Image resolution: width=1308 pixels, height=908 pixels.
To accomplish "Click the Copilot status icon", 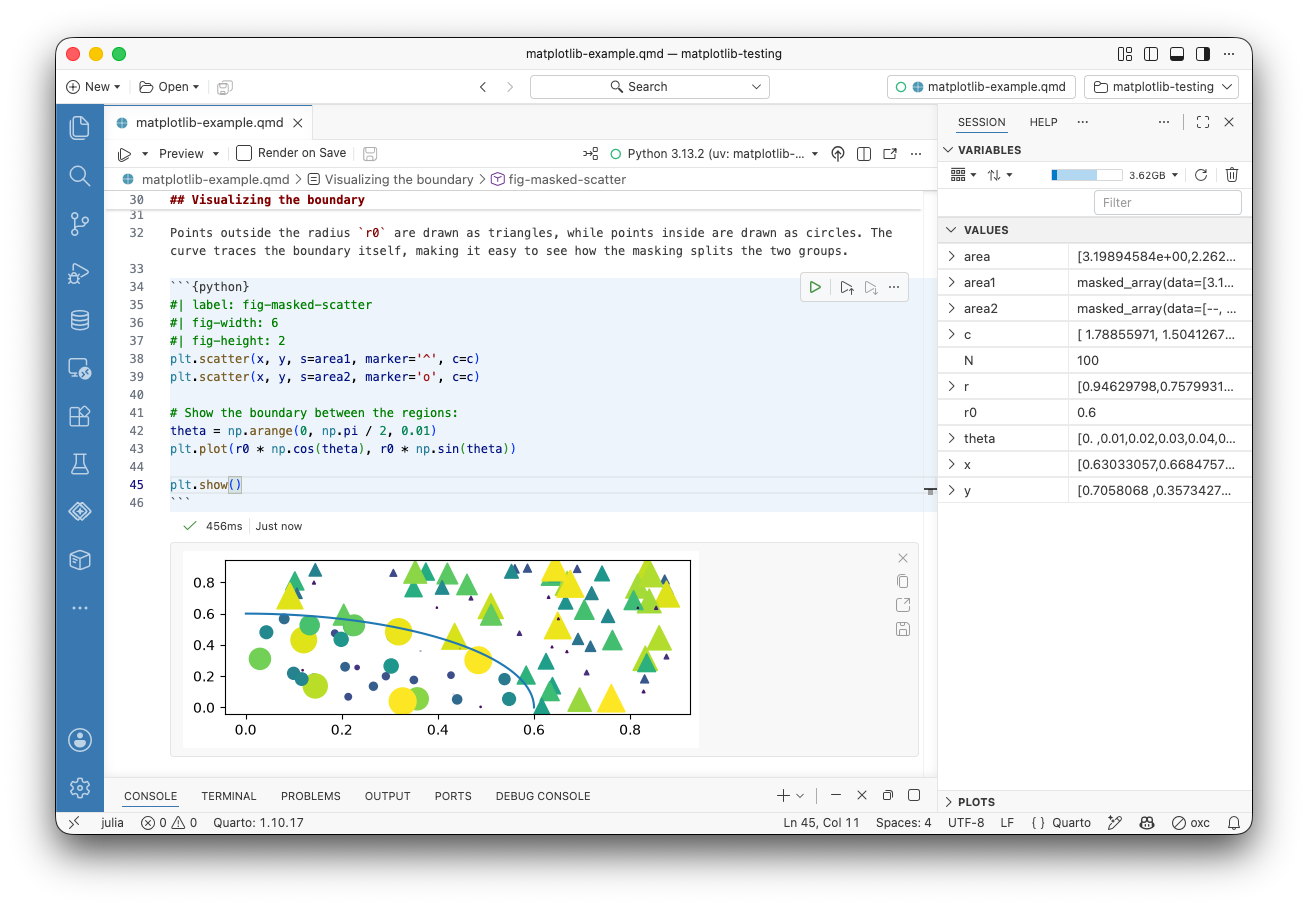I will coord(1147,823).
